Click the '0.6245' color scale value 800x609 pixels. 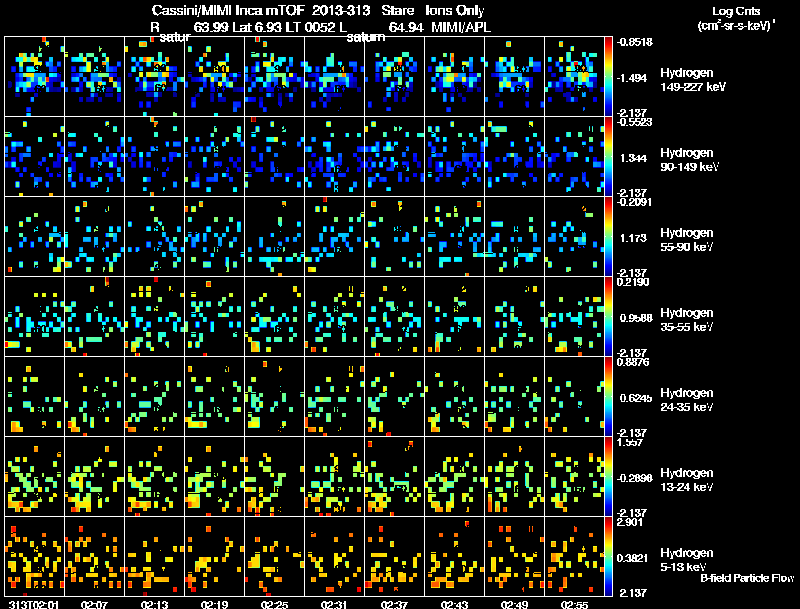click(x=636, y=398)
